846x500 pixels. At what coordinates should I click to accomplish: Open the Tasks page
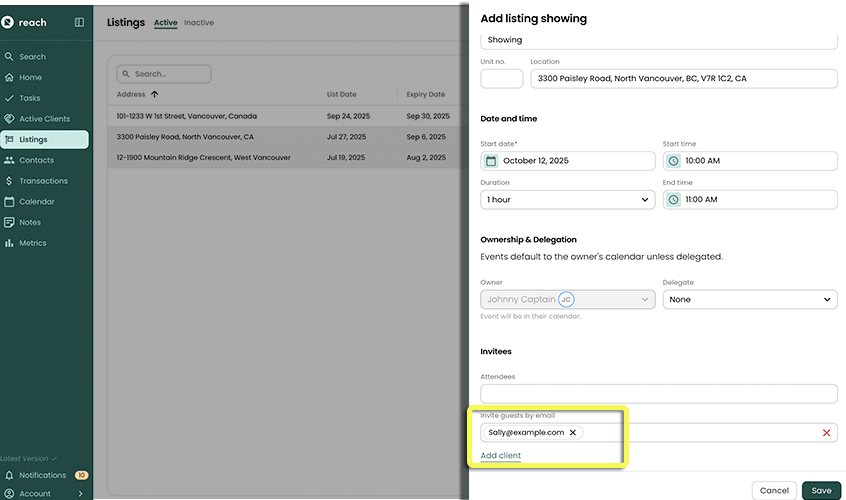click(30, 98)
